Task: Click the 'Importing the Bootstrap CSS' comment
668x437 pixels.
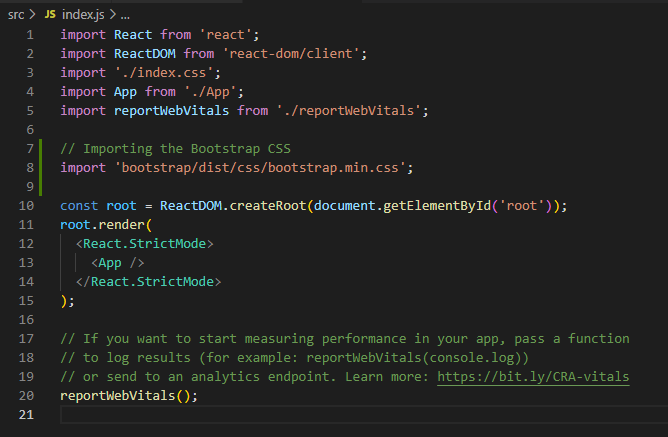Action: 176,149
